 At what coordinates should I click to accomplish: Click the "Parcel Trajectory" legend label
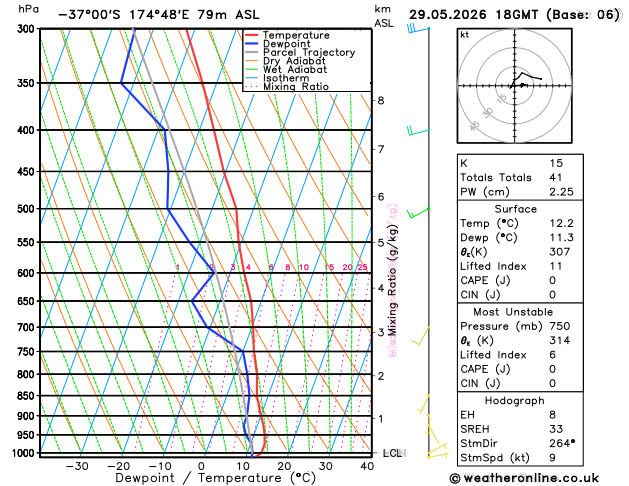point(309,53)
